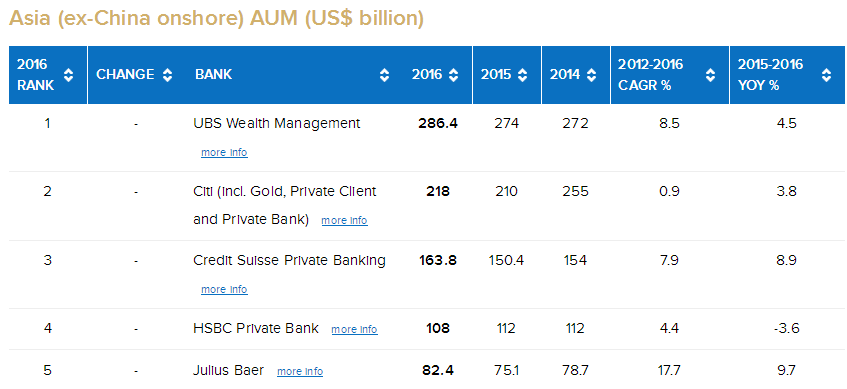Open more info link for Citi
847x389 pixels.
click(x=345, y=220)
